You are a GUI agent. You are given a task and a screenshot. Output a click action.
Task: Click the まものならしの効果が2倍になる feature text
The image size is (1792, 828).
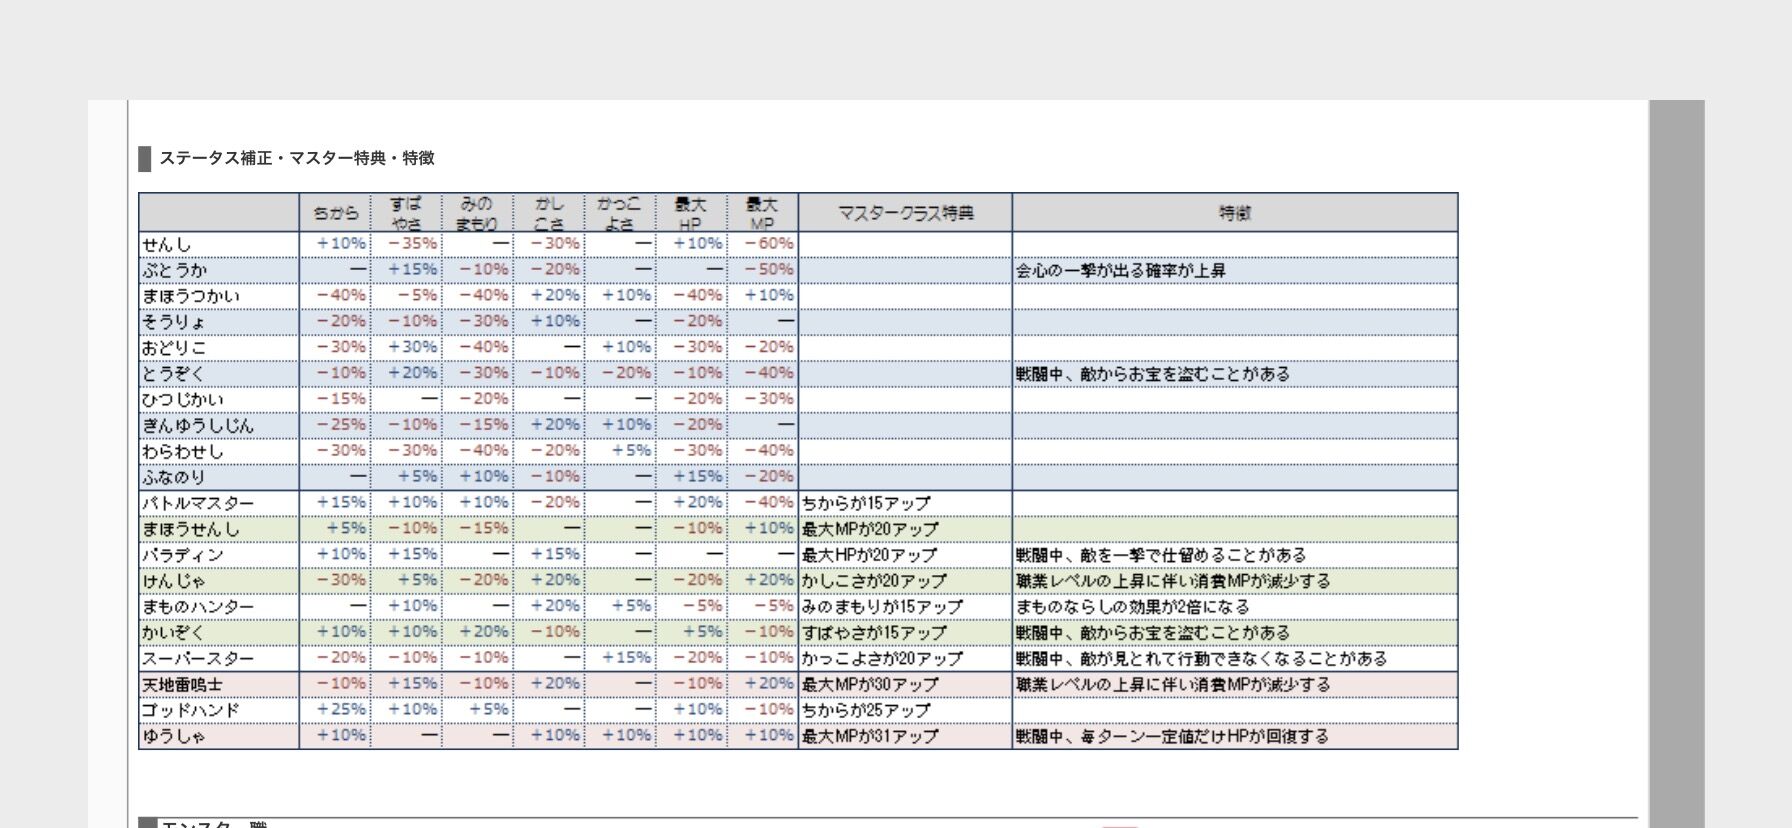(x=1133, y=607)
